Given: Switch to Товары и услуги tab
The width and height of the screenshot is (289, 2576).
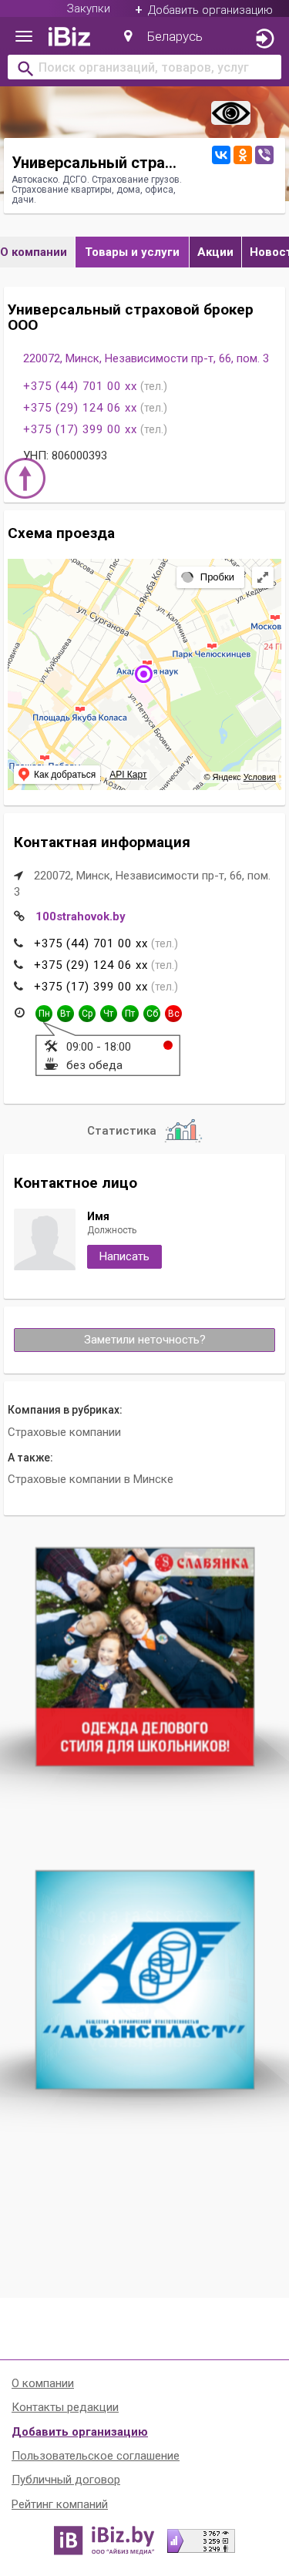Looking at the screenshot, I should coord(132,252).
